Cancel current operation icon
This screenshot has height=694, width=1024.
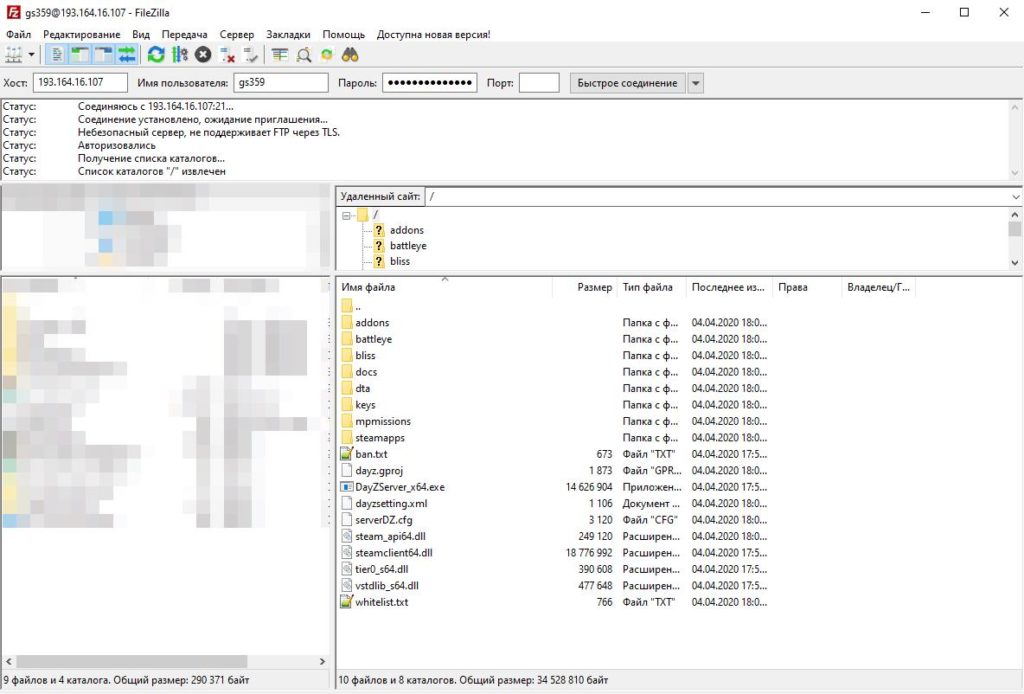click(x=203, y=54)
